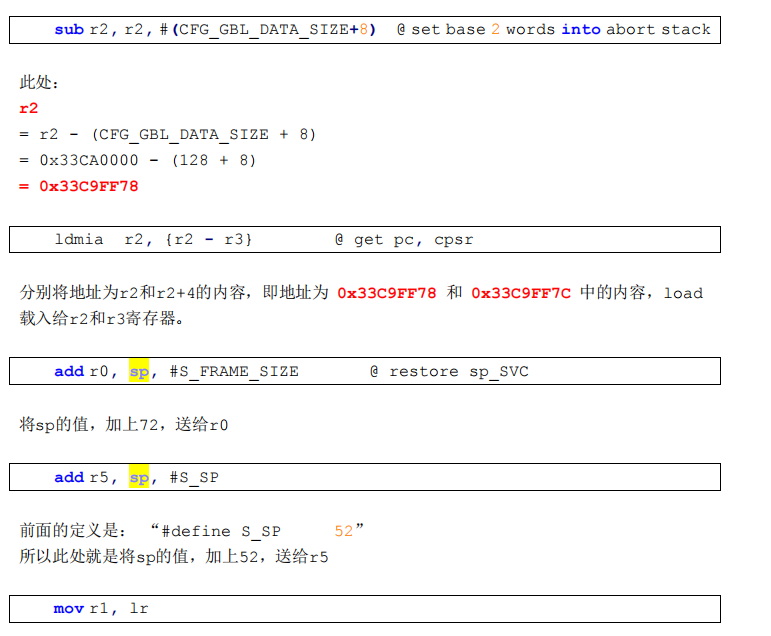Screen dimensions: 771x636
Task: Click the 'sub' keyword in first code box
Action: pyautogui.click(x=69, y=30)
